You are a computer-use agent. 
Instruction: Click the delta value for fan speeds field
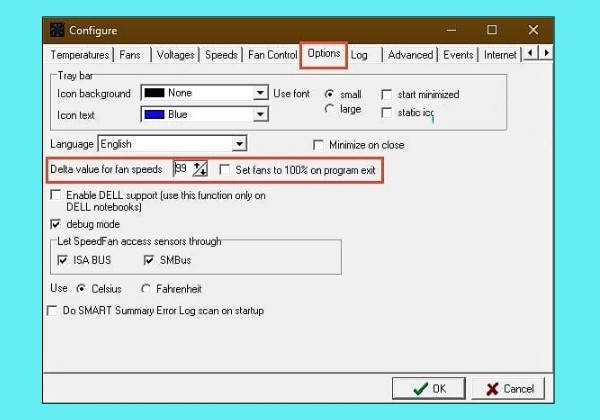(x=183, y=168)
